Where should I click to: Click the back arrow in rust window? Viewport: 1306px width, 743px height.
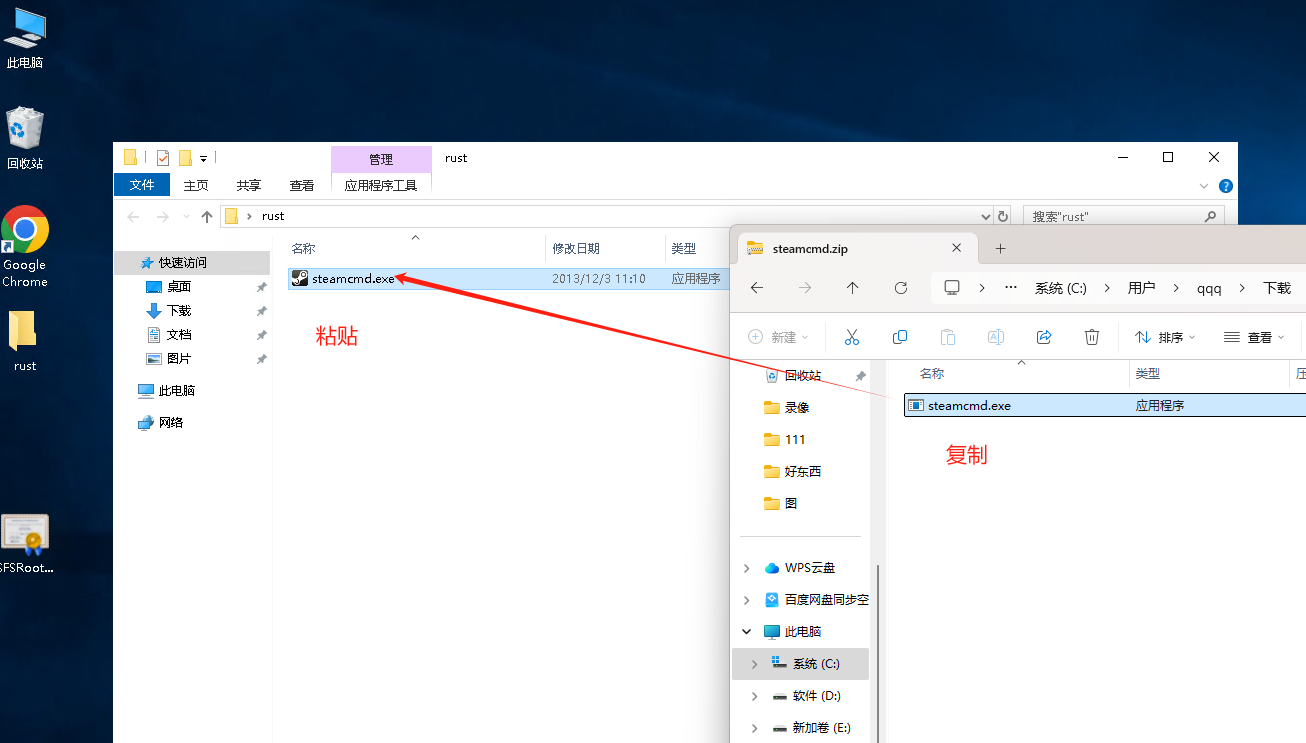(134, 216)
